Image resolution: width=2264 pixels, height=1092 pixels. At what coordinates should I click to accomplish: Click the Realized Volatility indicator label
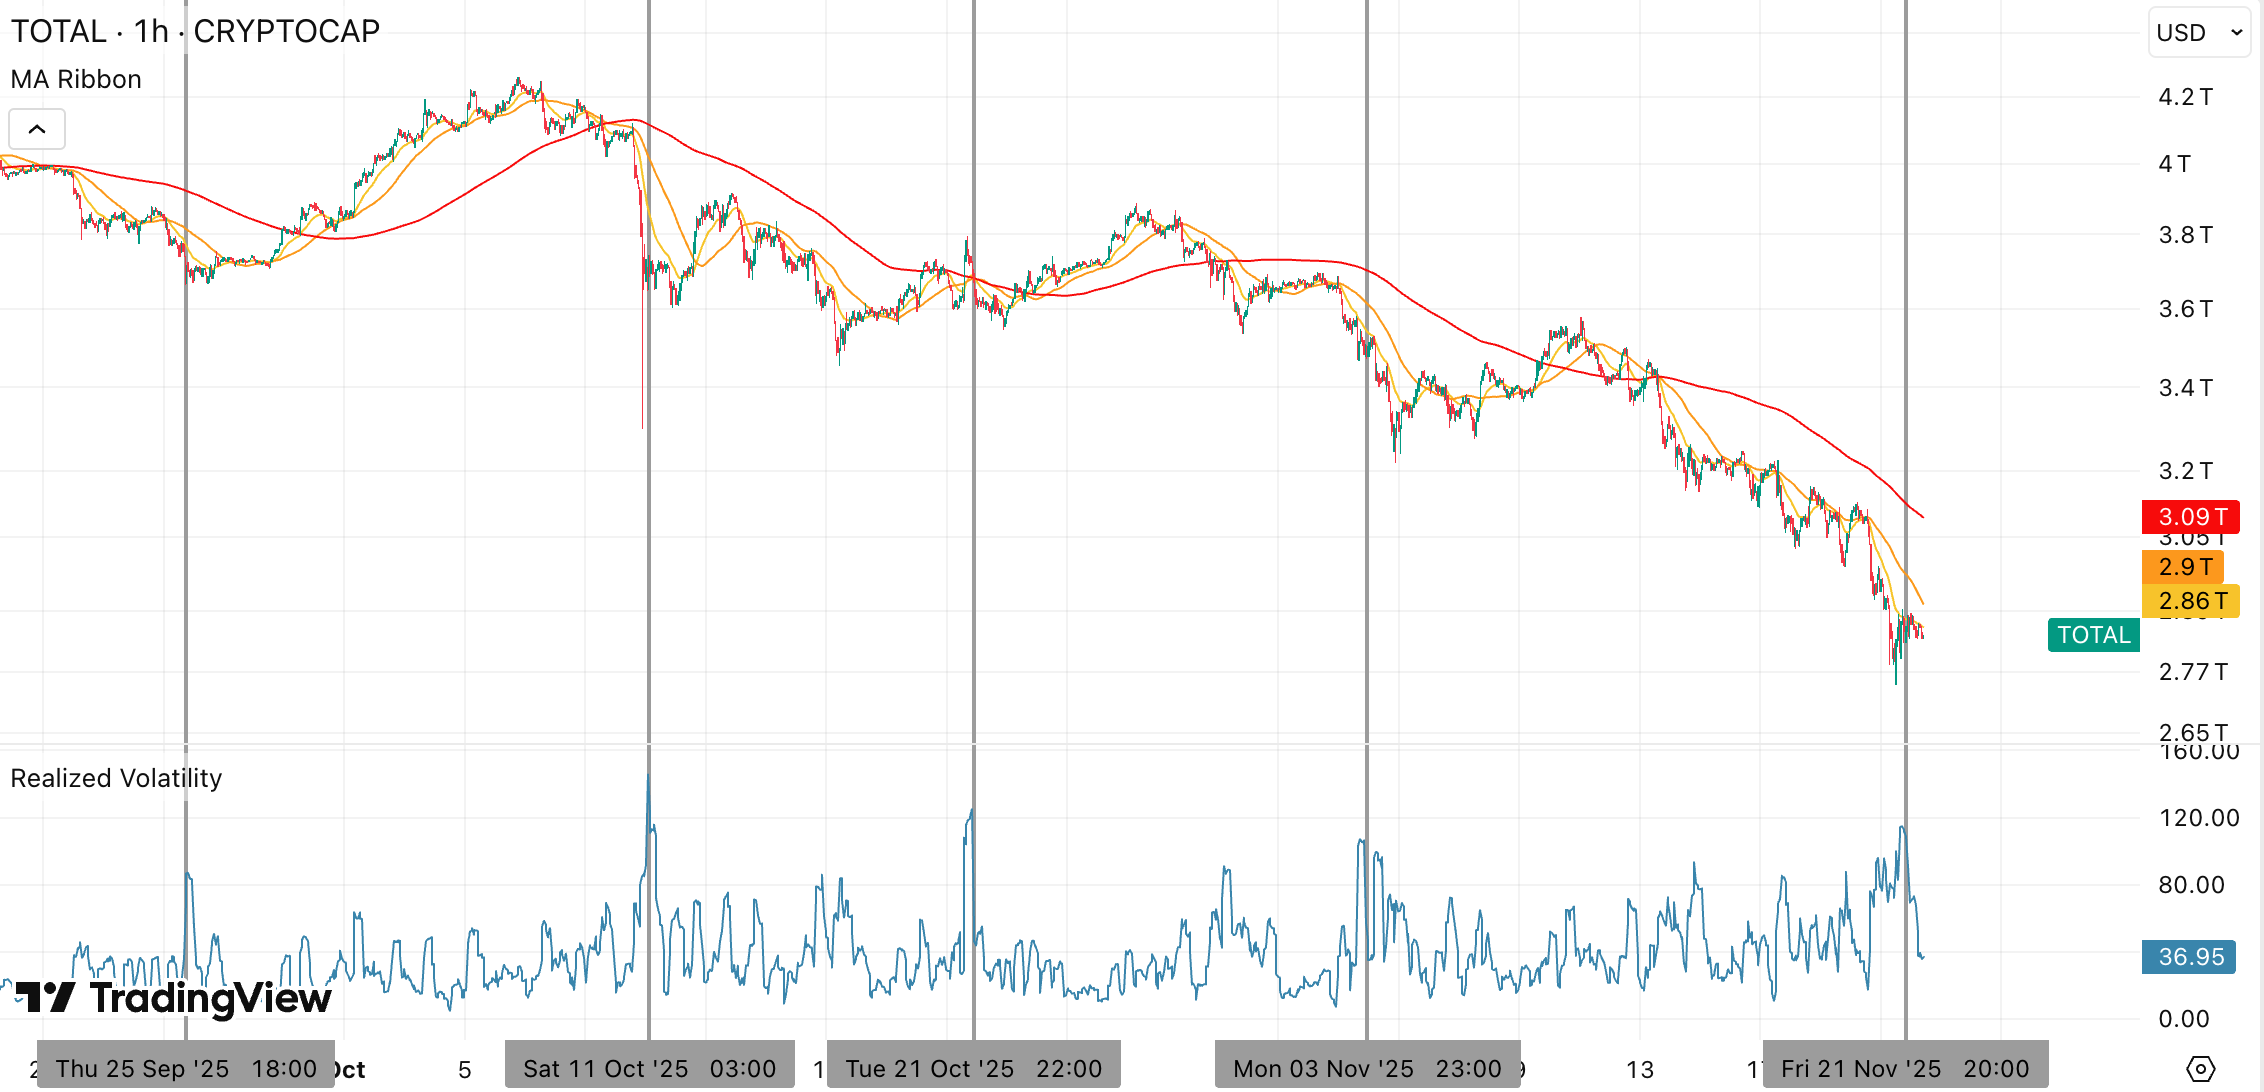click(x=116, y=778)
